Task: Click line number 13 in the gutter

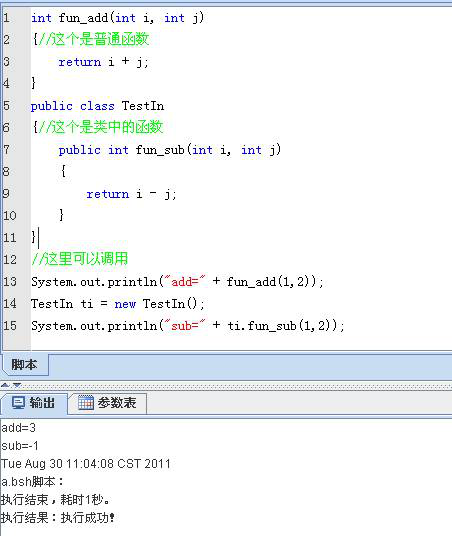Action: click(10, 282)
